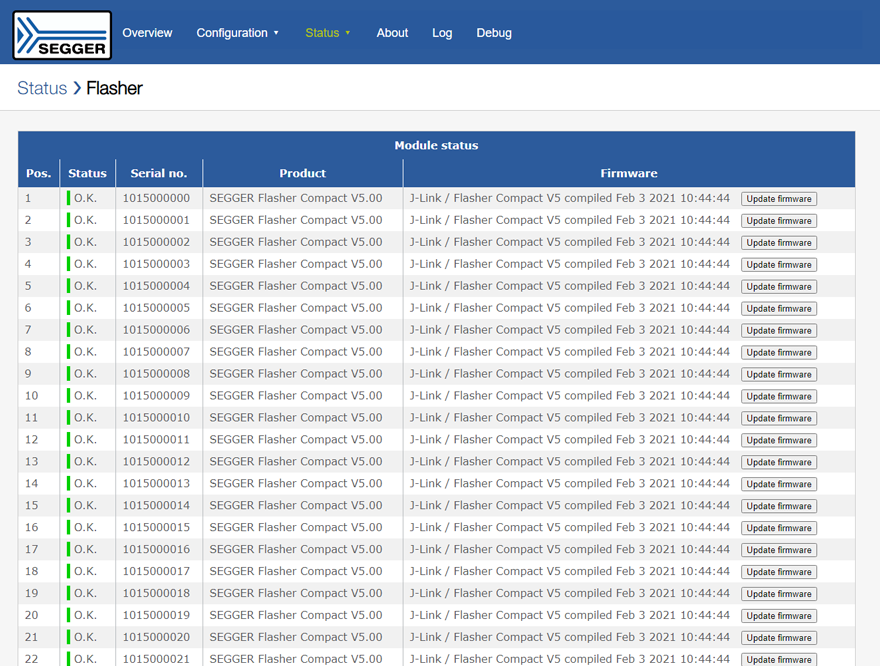Select serial number 1015000011
This screenshot has width=880, height=666.
click(x=156, y=439)
